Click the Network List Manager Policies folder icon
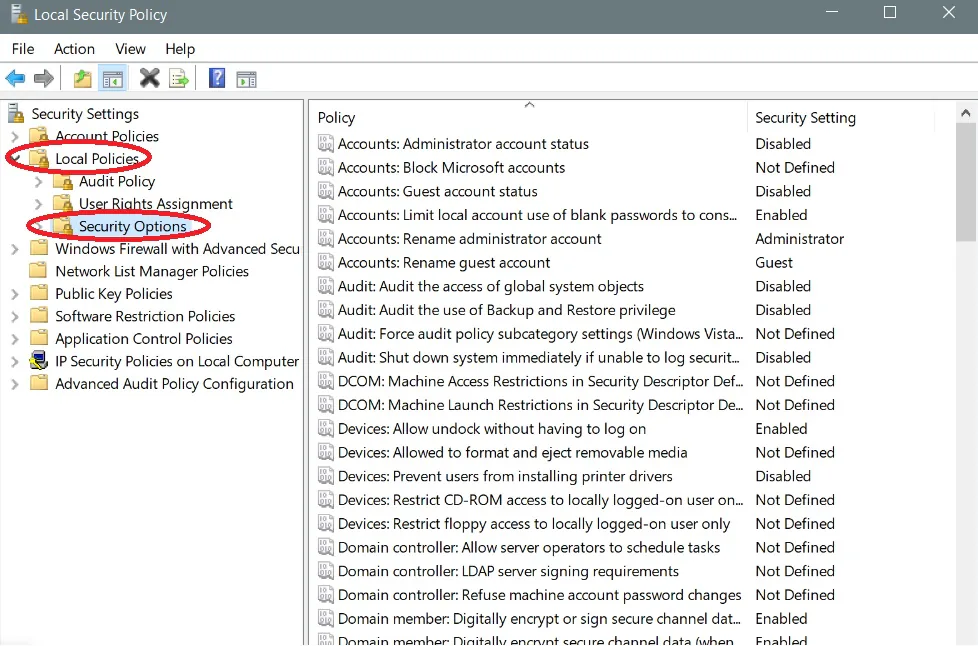Image resolution: width=978 pixels, height=646 pixels. pos(39,271)
